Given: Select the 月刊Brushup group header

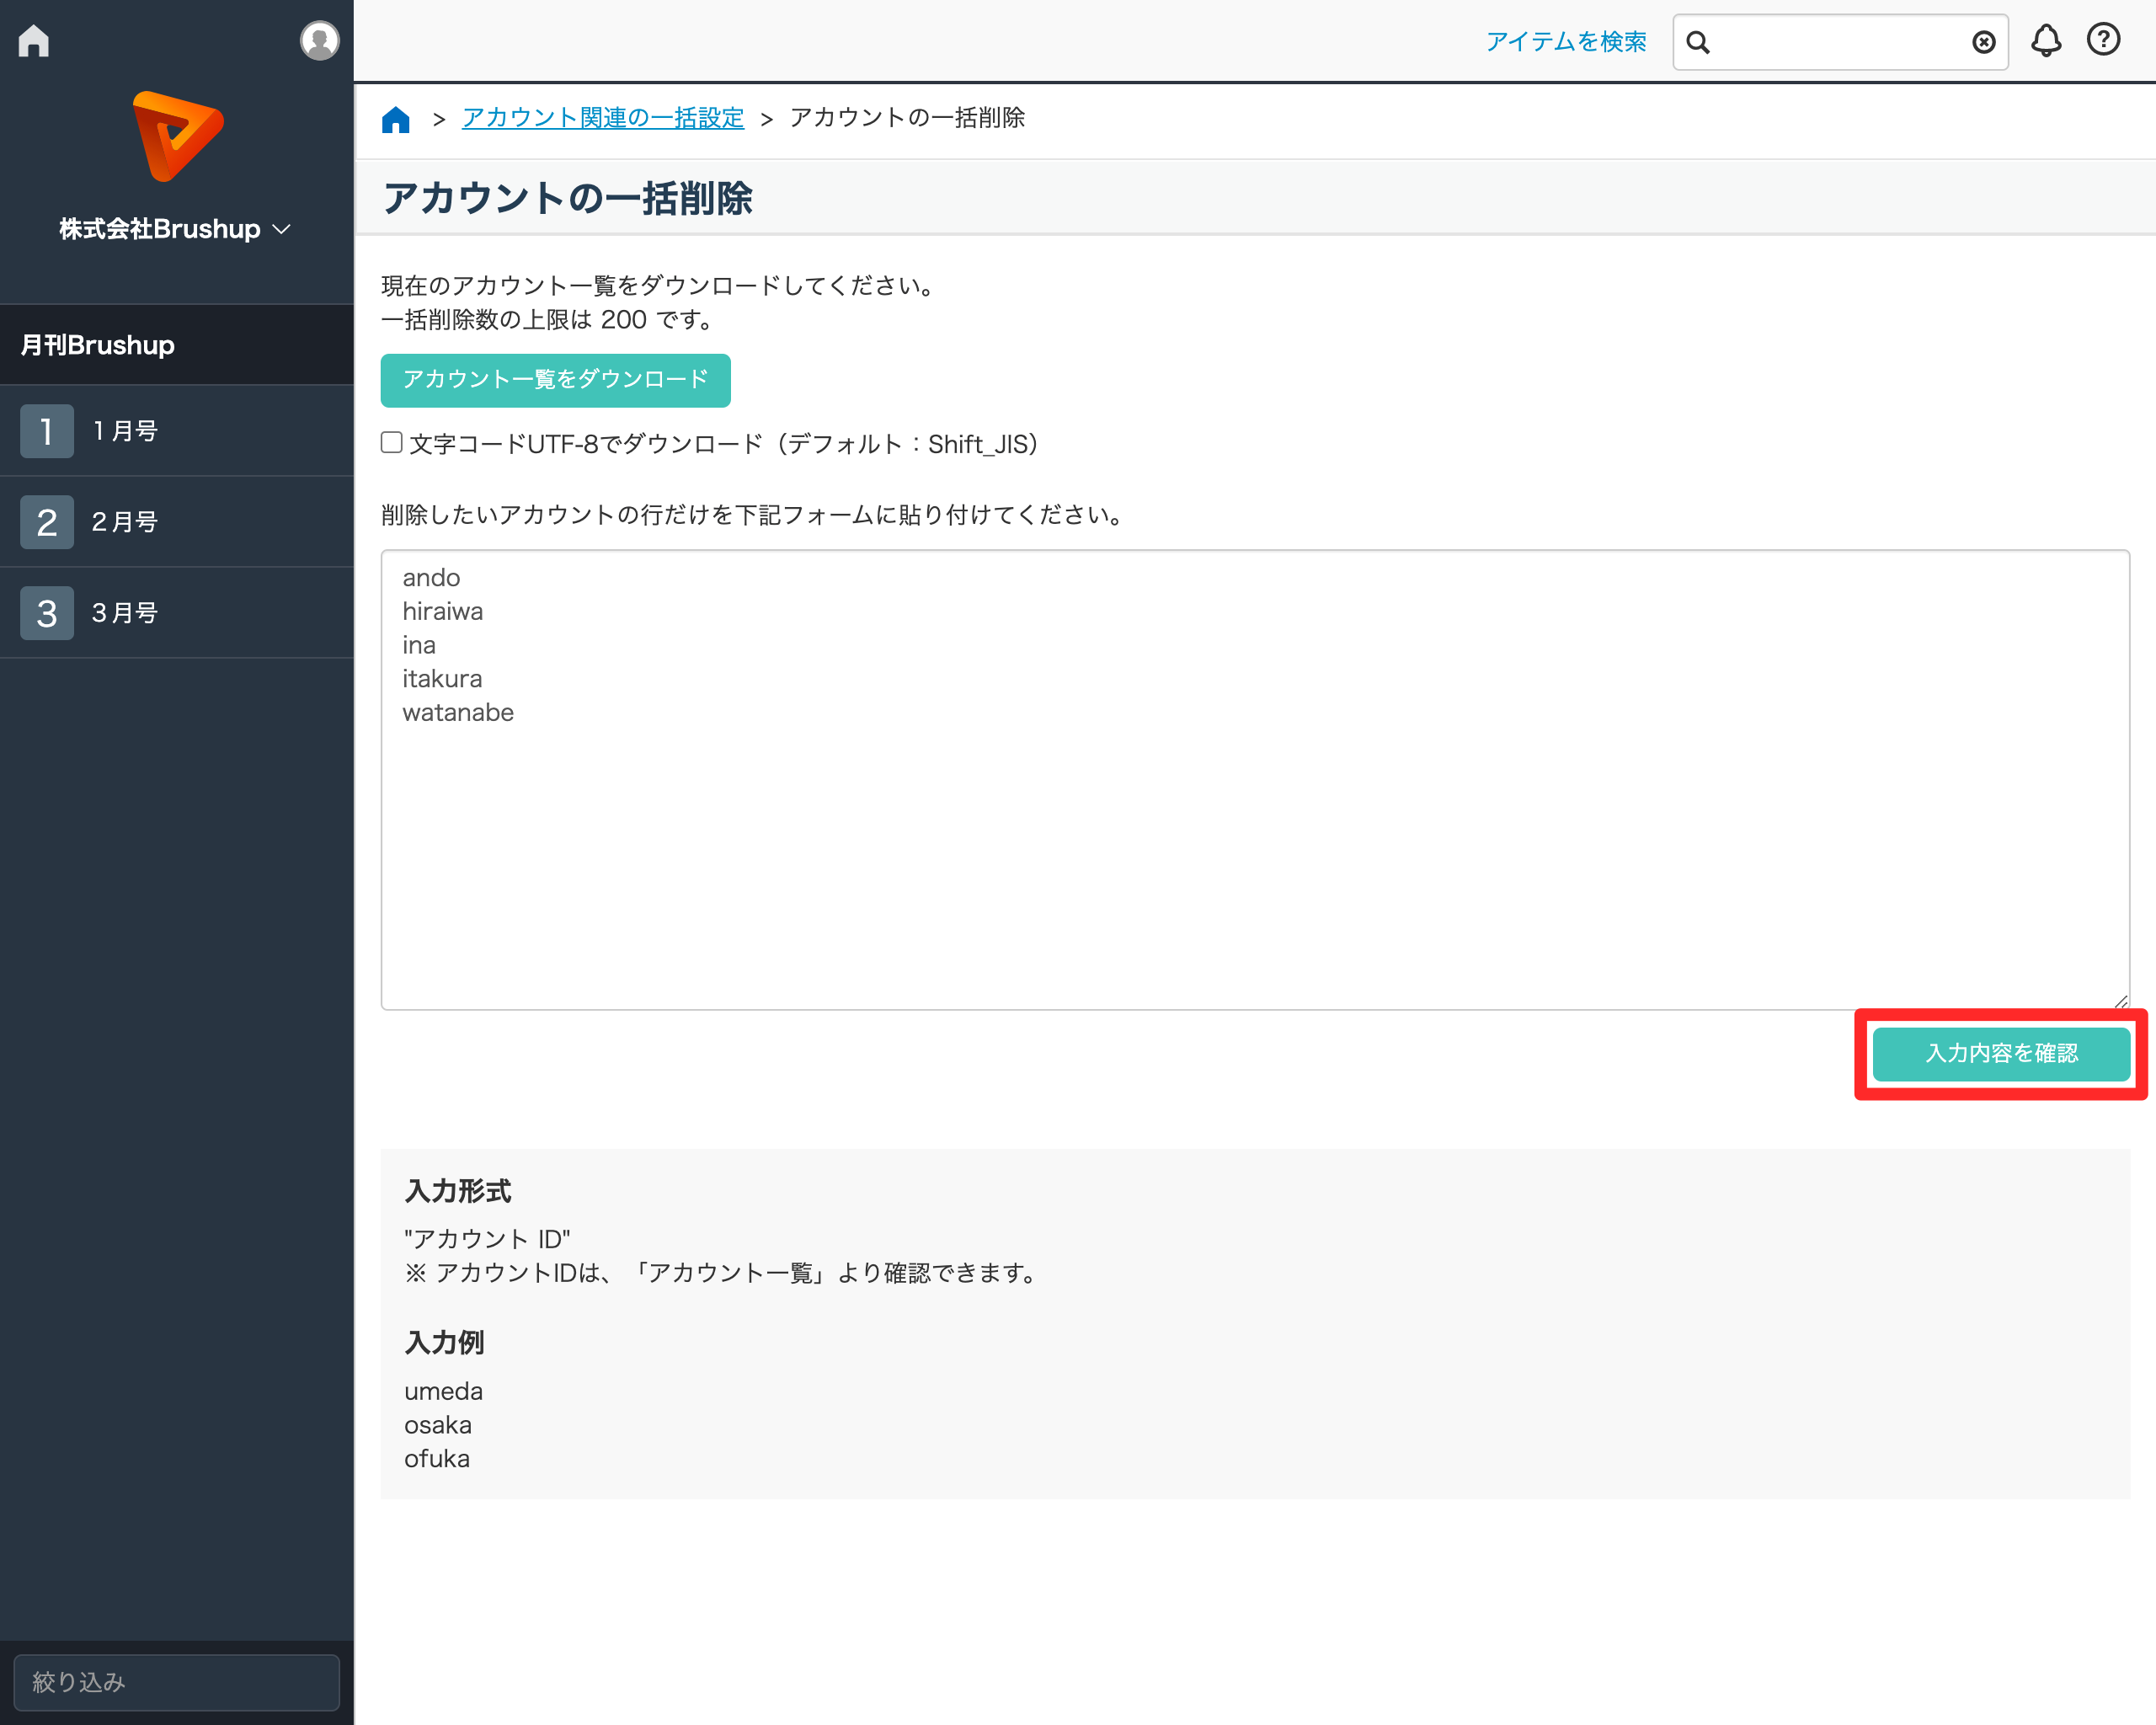Looking at the screenshot, I should point(177,345).
